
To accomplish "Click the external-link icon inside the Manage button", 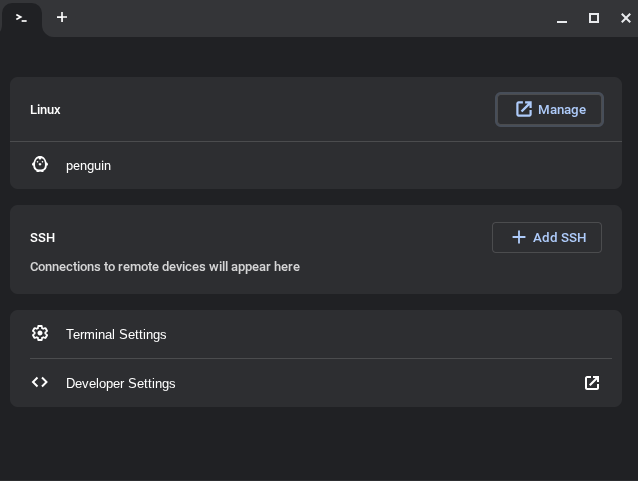I will pyautogui.click(x=524, y=109).
